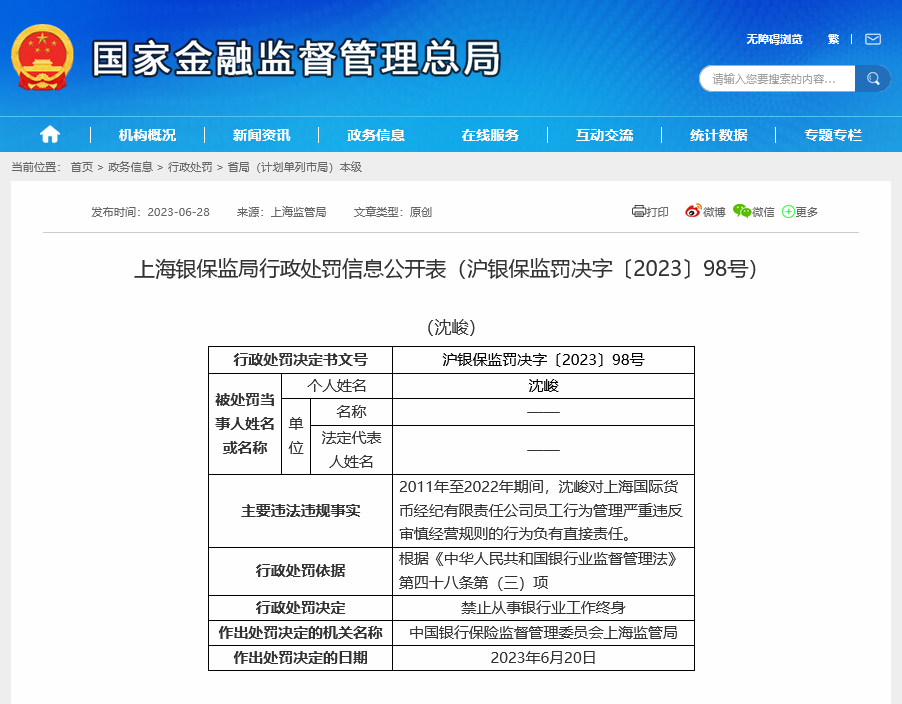
Task: Click the 主要违法违规事实 label cell
Action: pyautogui.click(x=300, y=511)
